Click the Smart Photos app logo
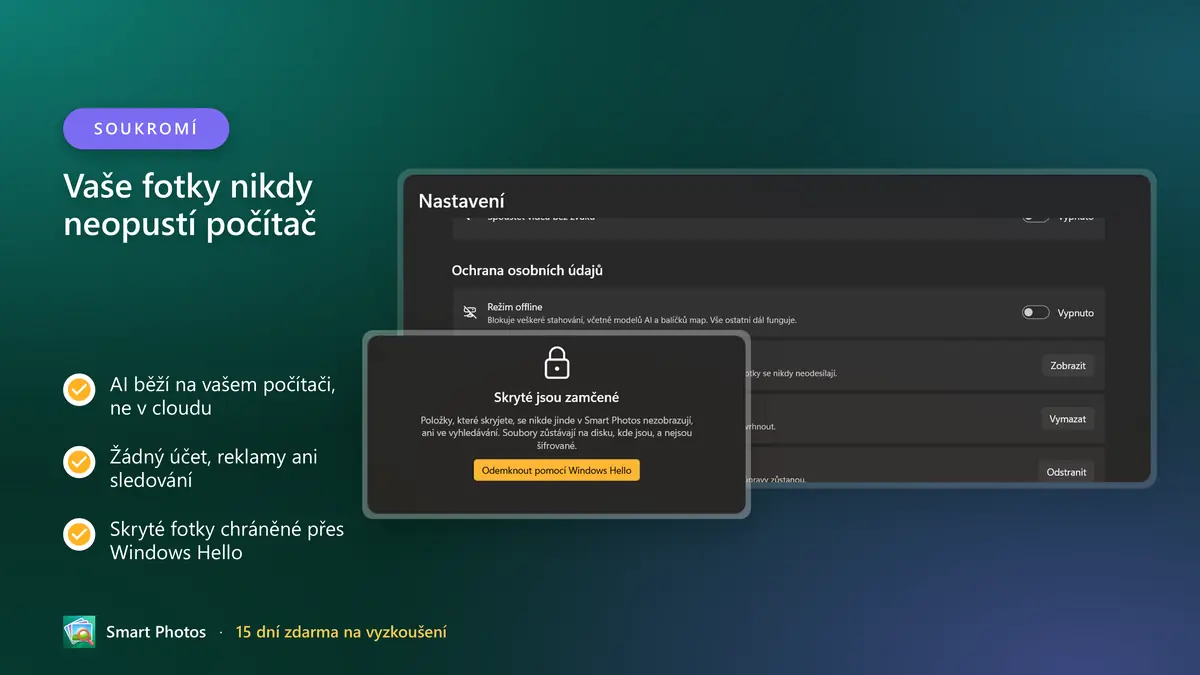 point(79,632)
